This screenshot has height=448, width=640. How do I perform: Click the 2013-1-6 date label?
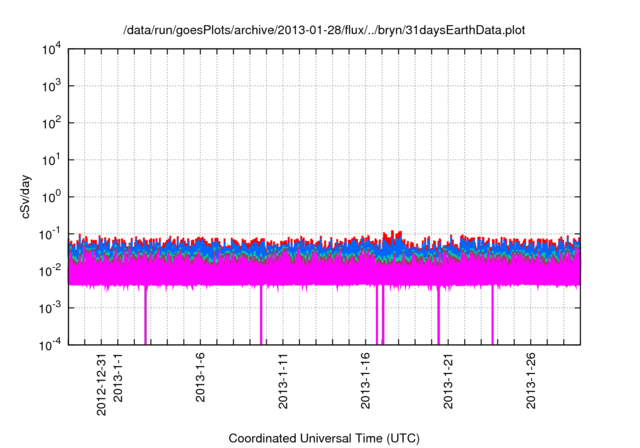200,378
